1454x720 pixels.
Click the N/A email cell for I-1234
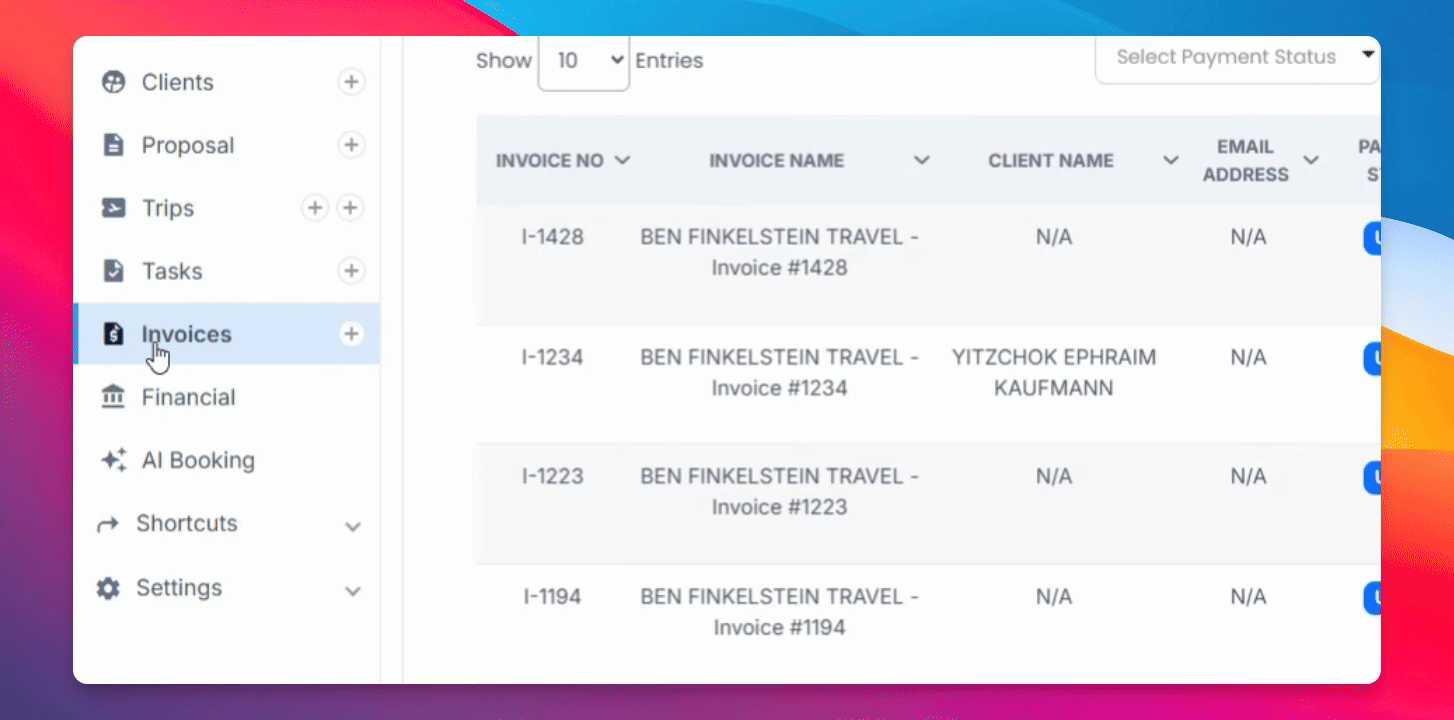[1248, 357]
